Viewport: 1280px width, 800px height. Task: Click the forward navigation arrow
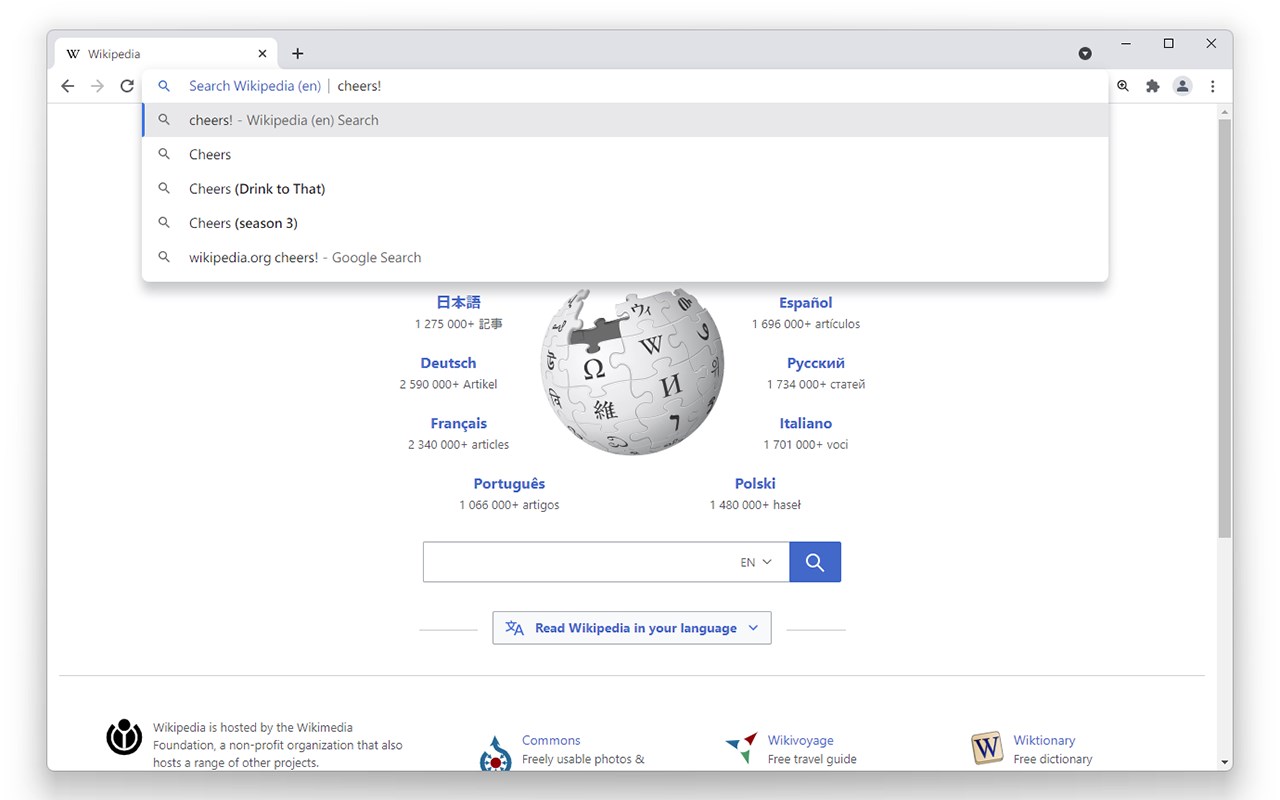[x=97, y=86]
